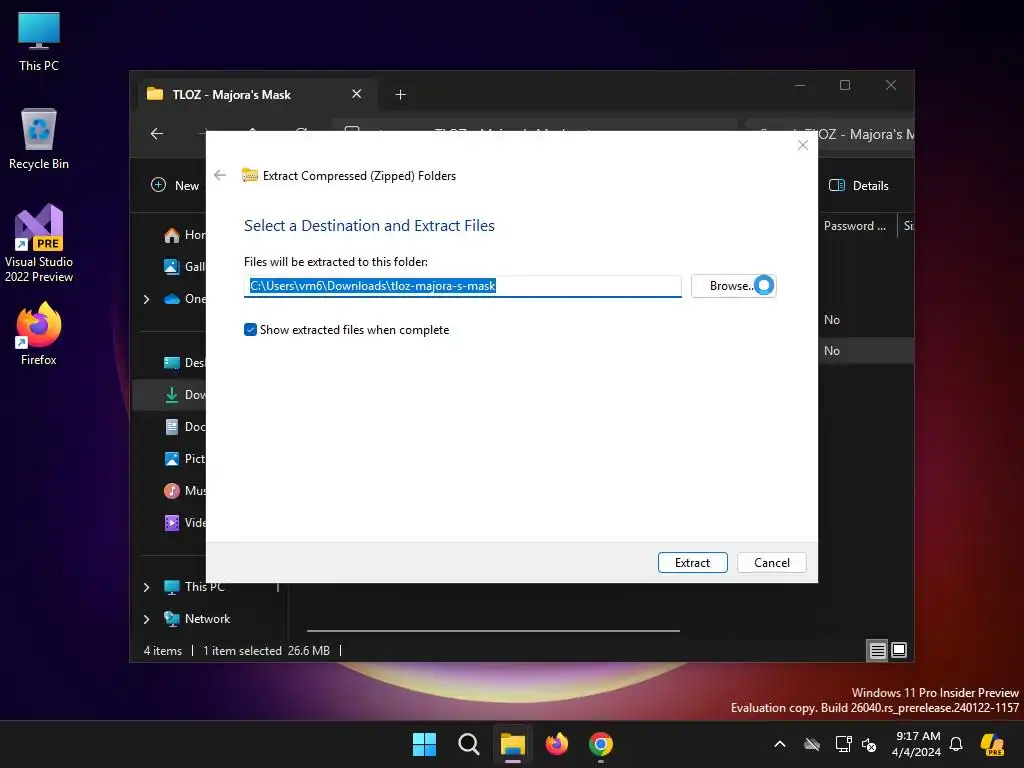Expand the Network tree node
This screenshot has width=1024, height=768.
(x=146, y=619)
